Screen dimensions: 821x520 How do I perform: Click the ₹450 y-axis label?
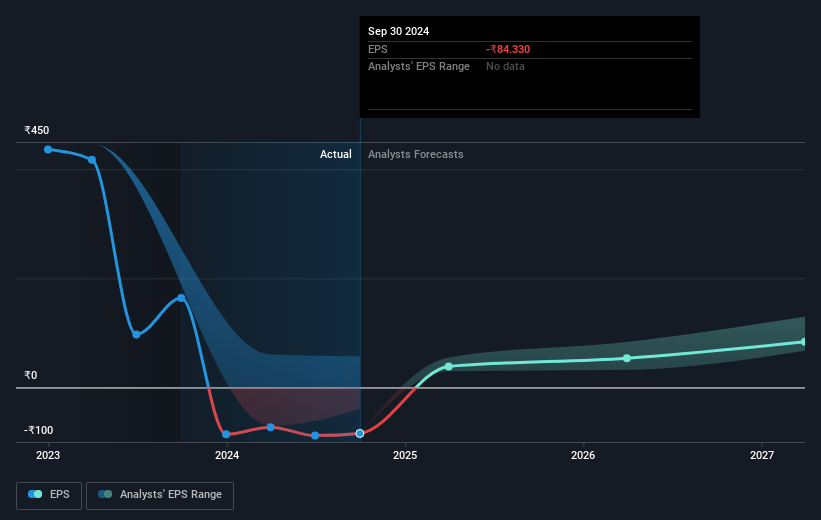tap(37, 130)
